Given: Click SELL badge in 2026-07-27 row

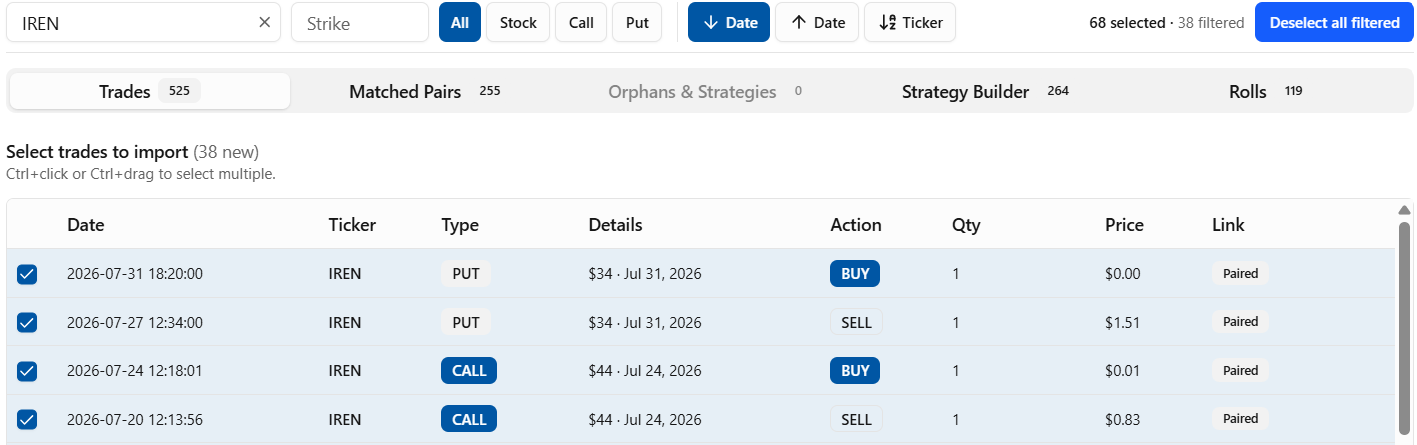Looking at the screenshot, I should [856, 322].
